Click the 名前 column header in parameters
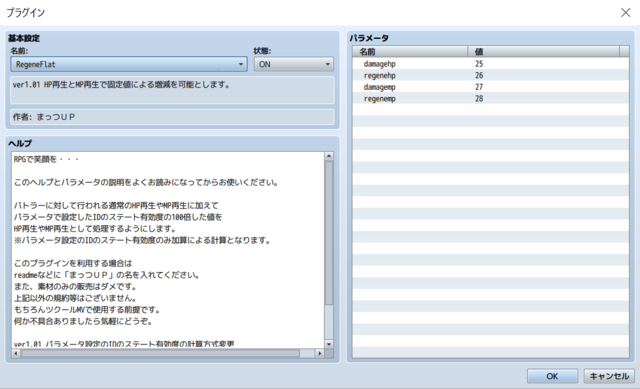Viewport: 640px width, 389px height. (x=410, y=51)
